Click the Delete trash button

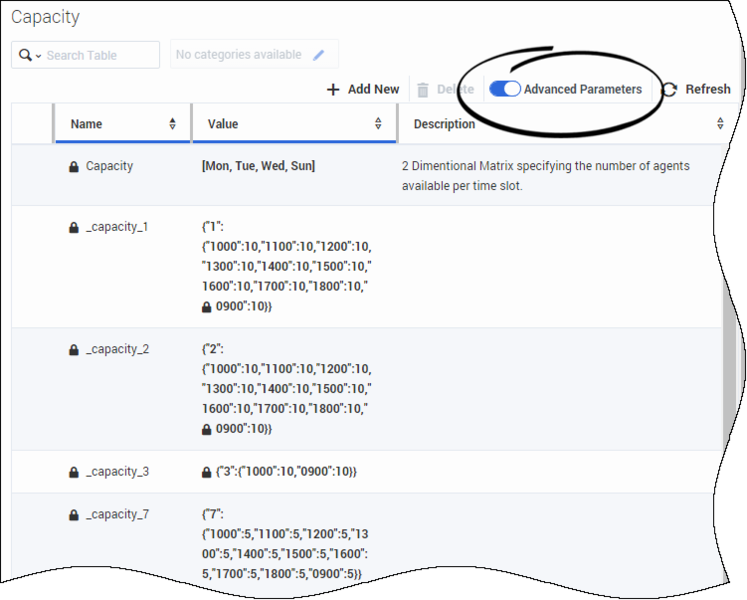point(445,89)
